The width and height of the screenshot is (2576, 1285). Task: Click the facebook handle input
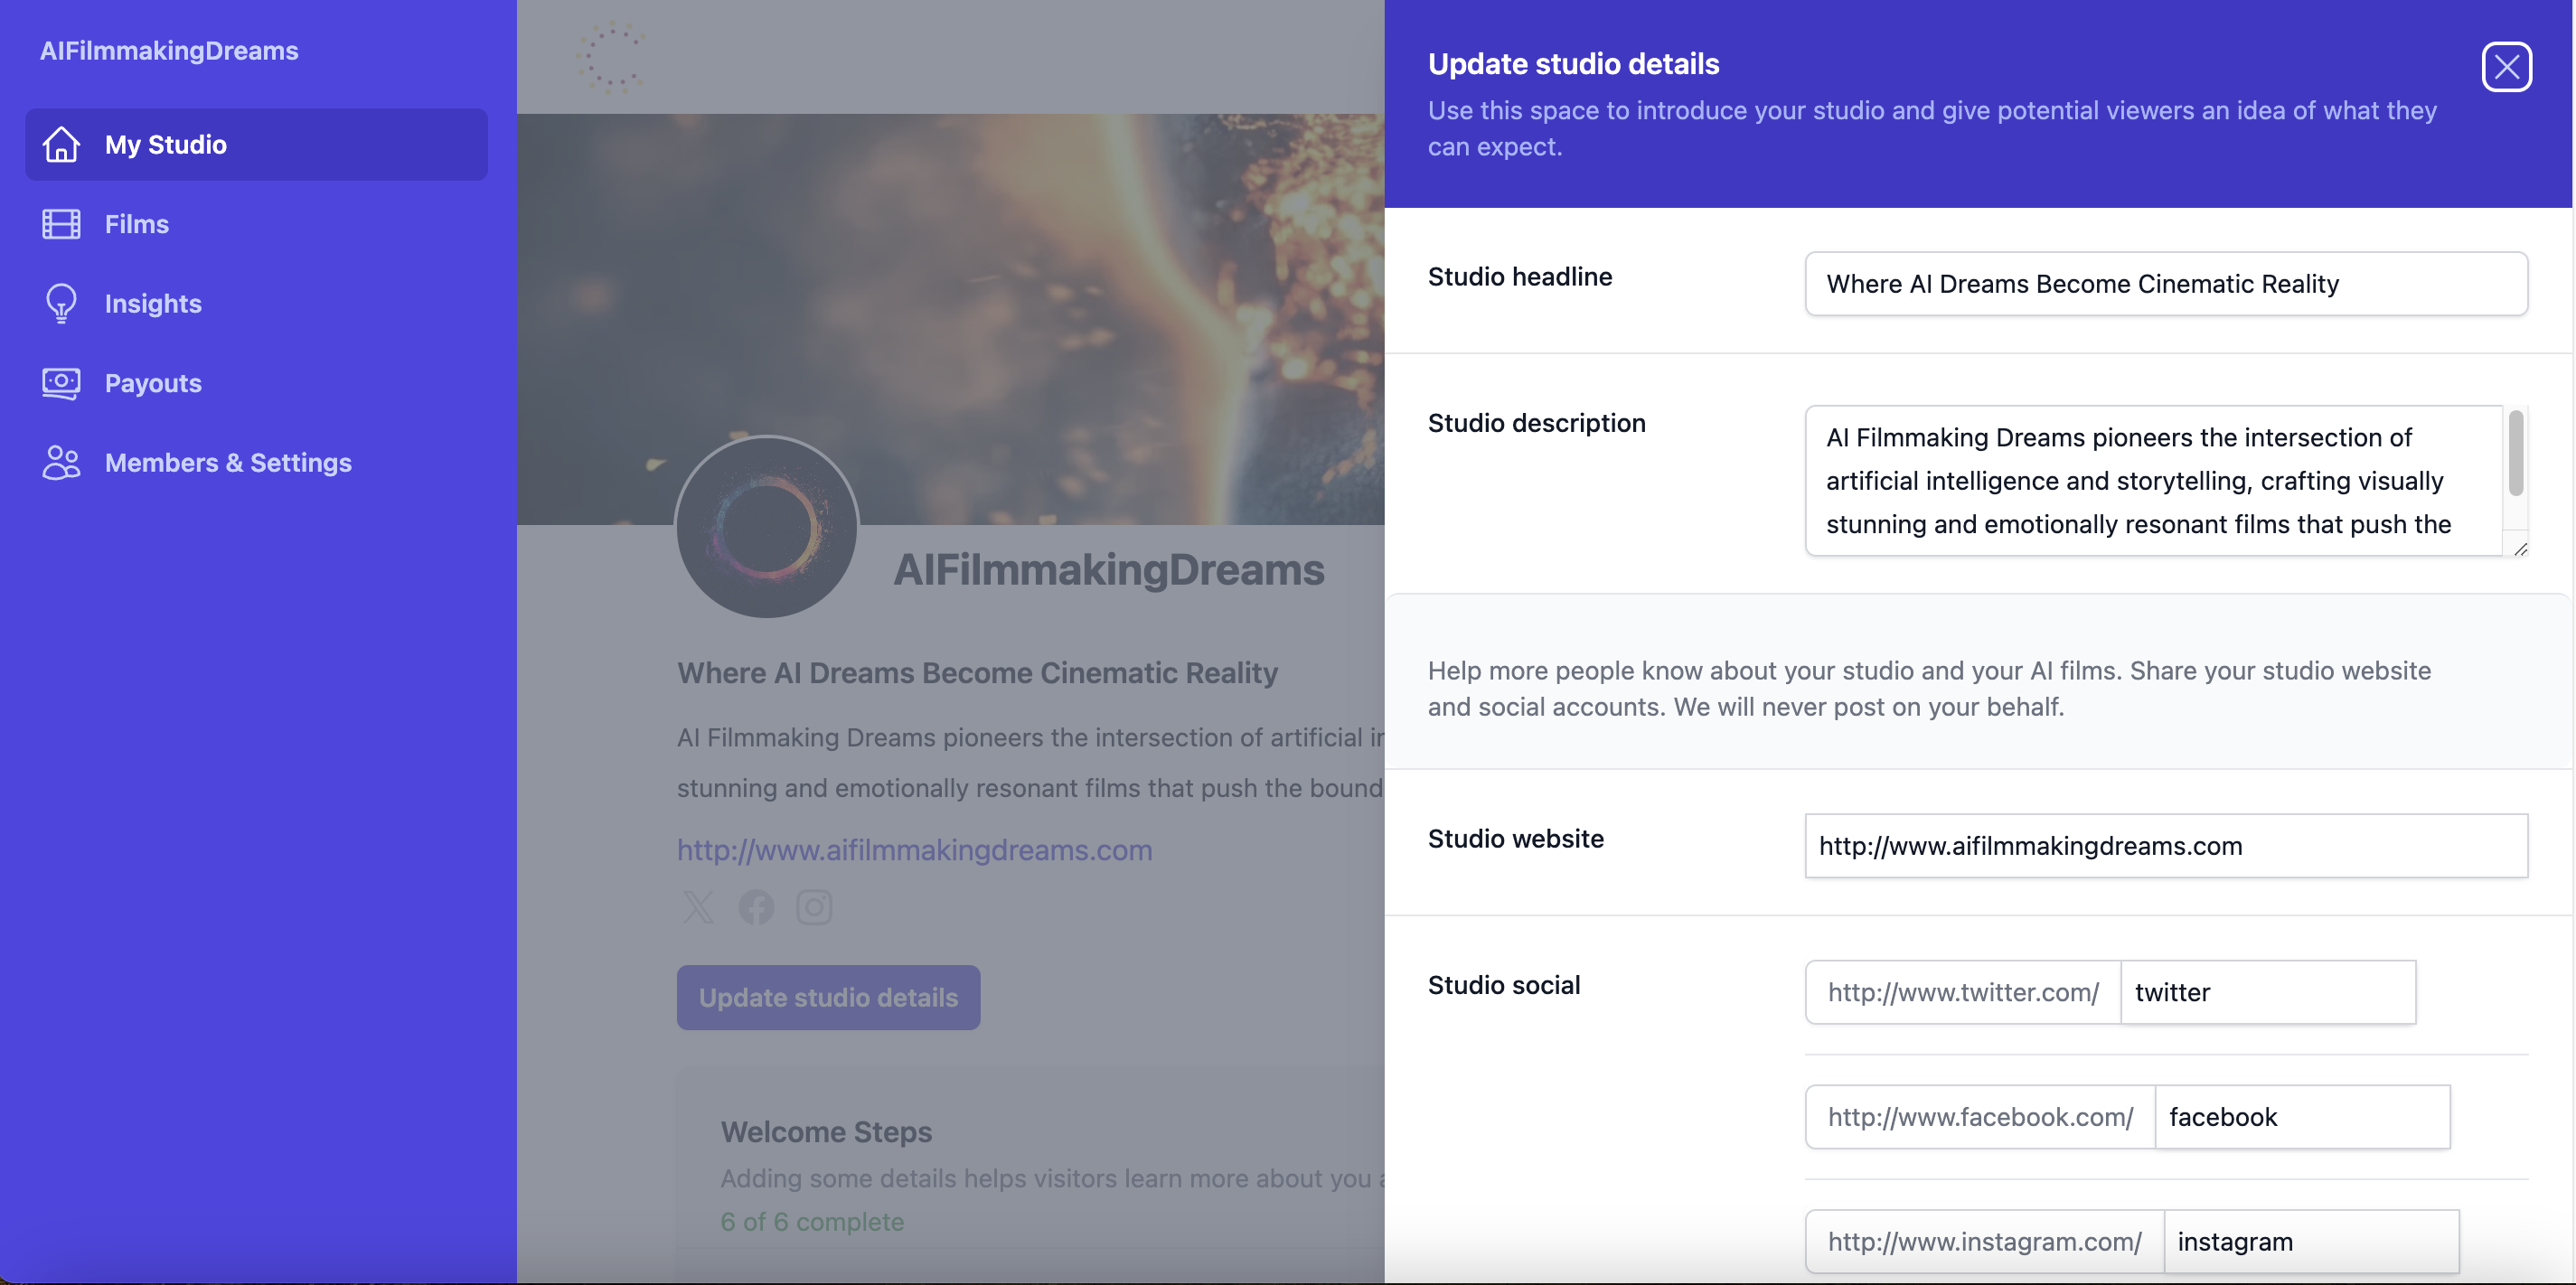point(2302,1117)
